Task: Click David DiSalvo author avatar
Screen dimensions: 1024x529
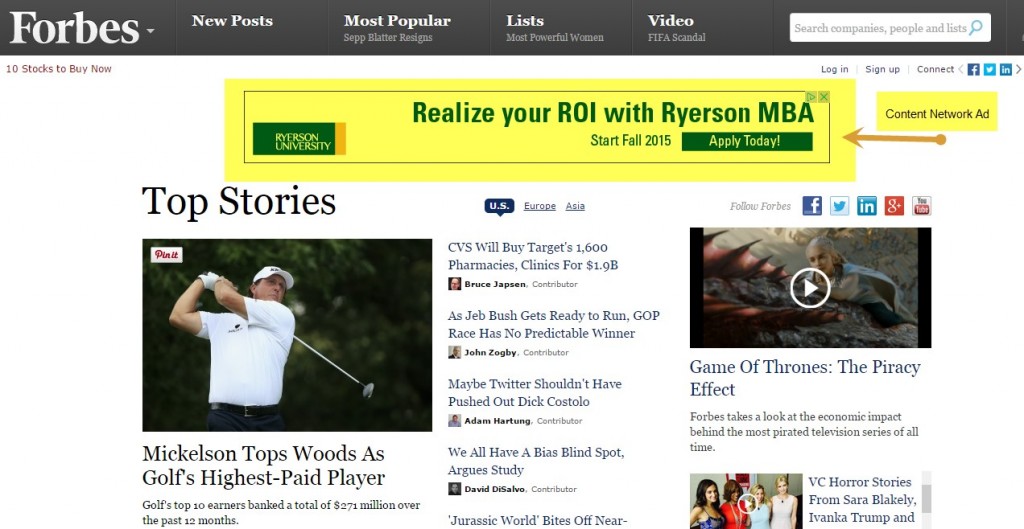Action: [x=455, y=489]
